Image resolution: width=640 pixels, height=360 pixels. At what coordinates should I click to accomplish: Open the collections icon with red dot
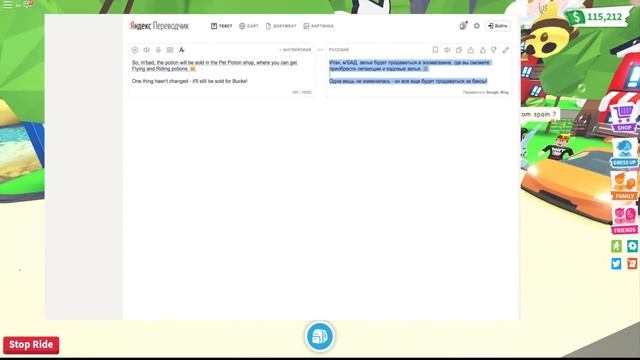coord(463,25)
